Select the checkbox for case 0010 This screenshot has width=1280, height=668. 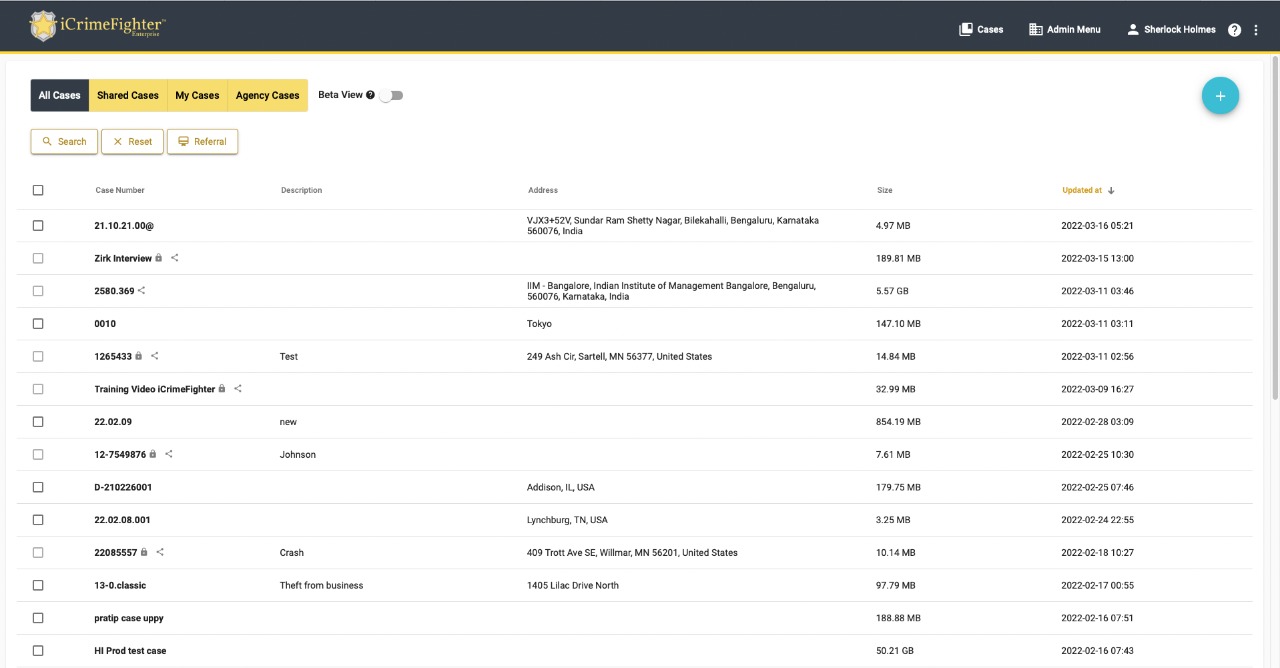(38, 324)
